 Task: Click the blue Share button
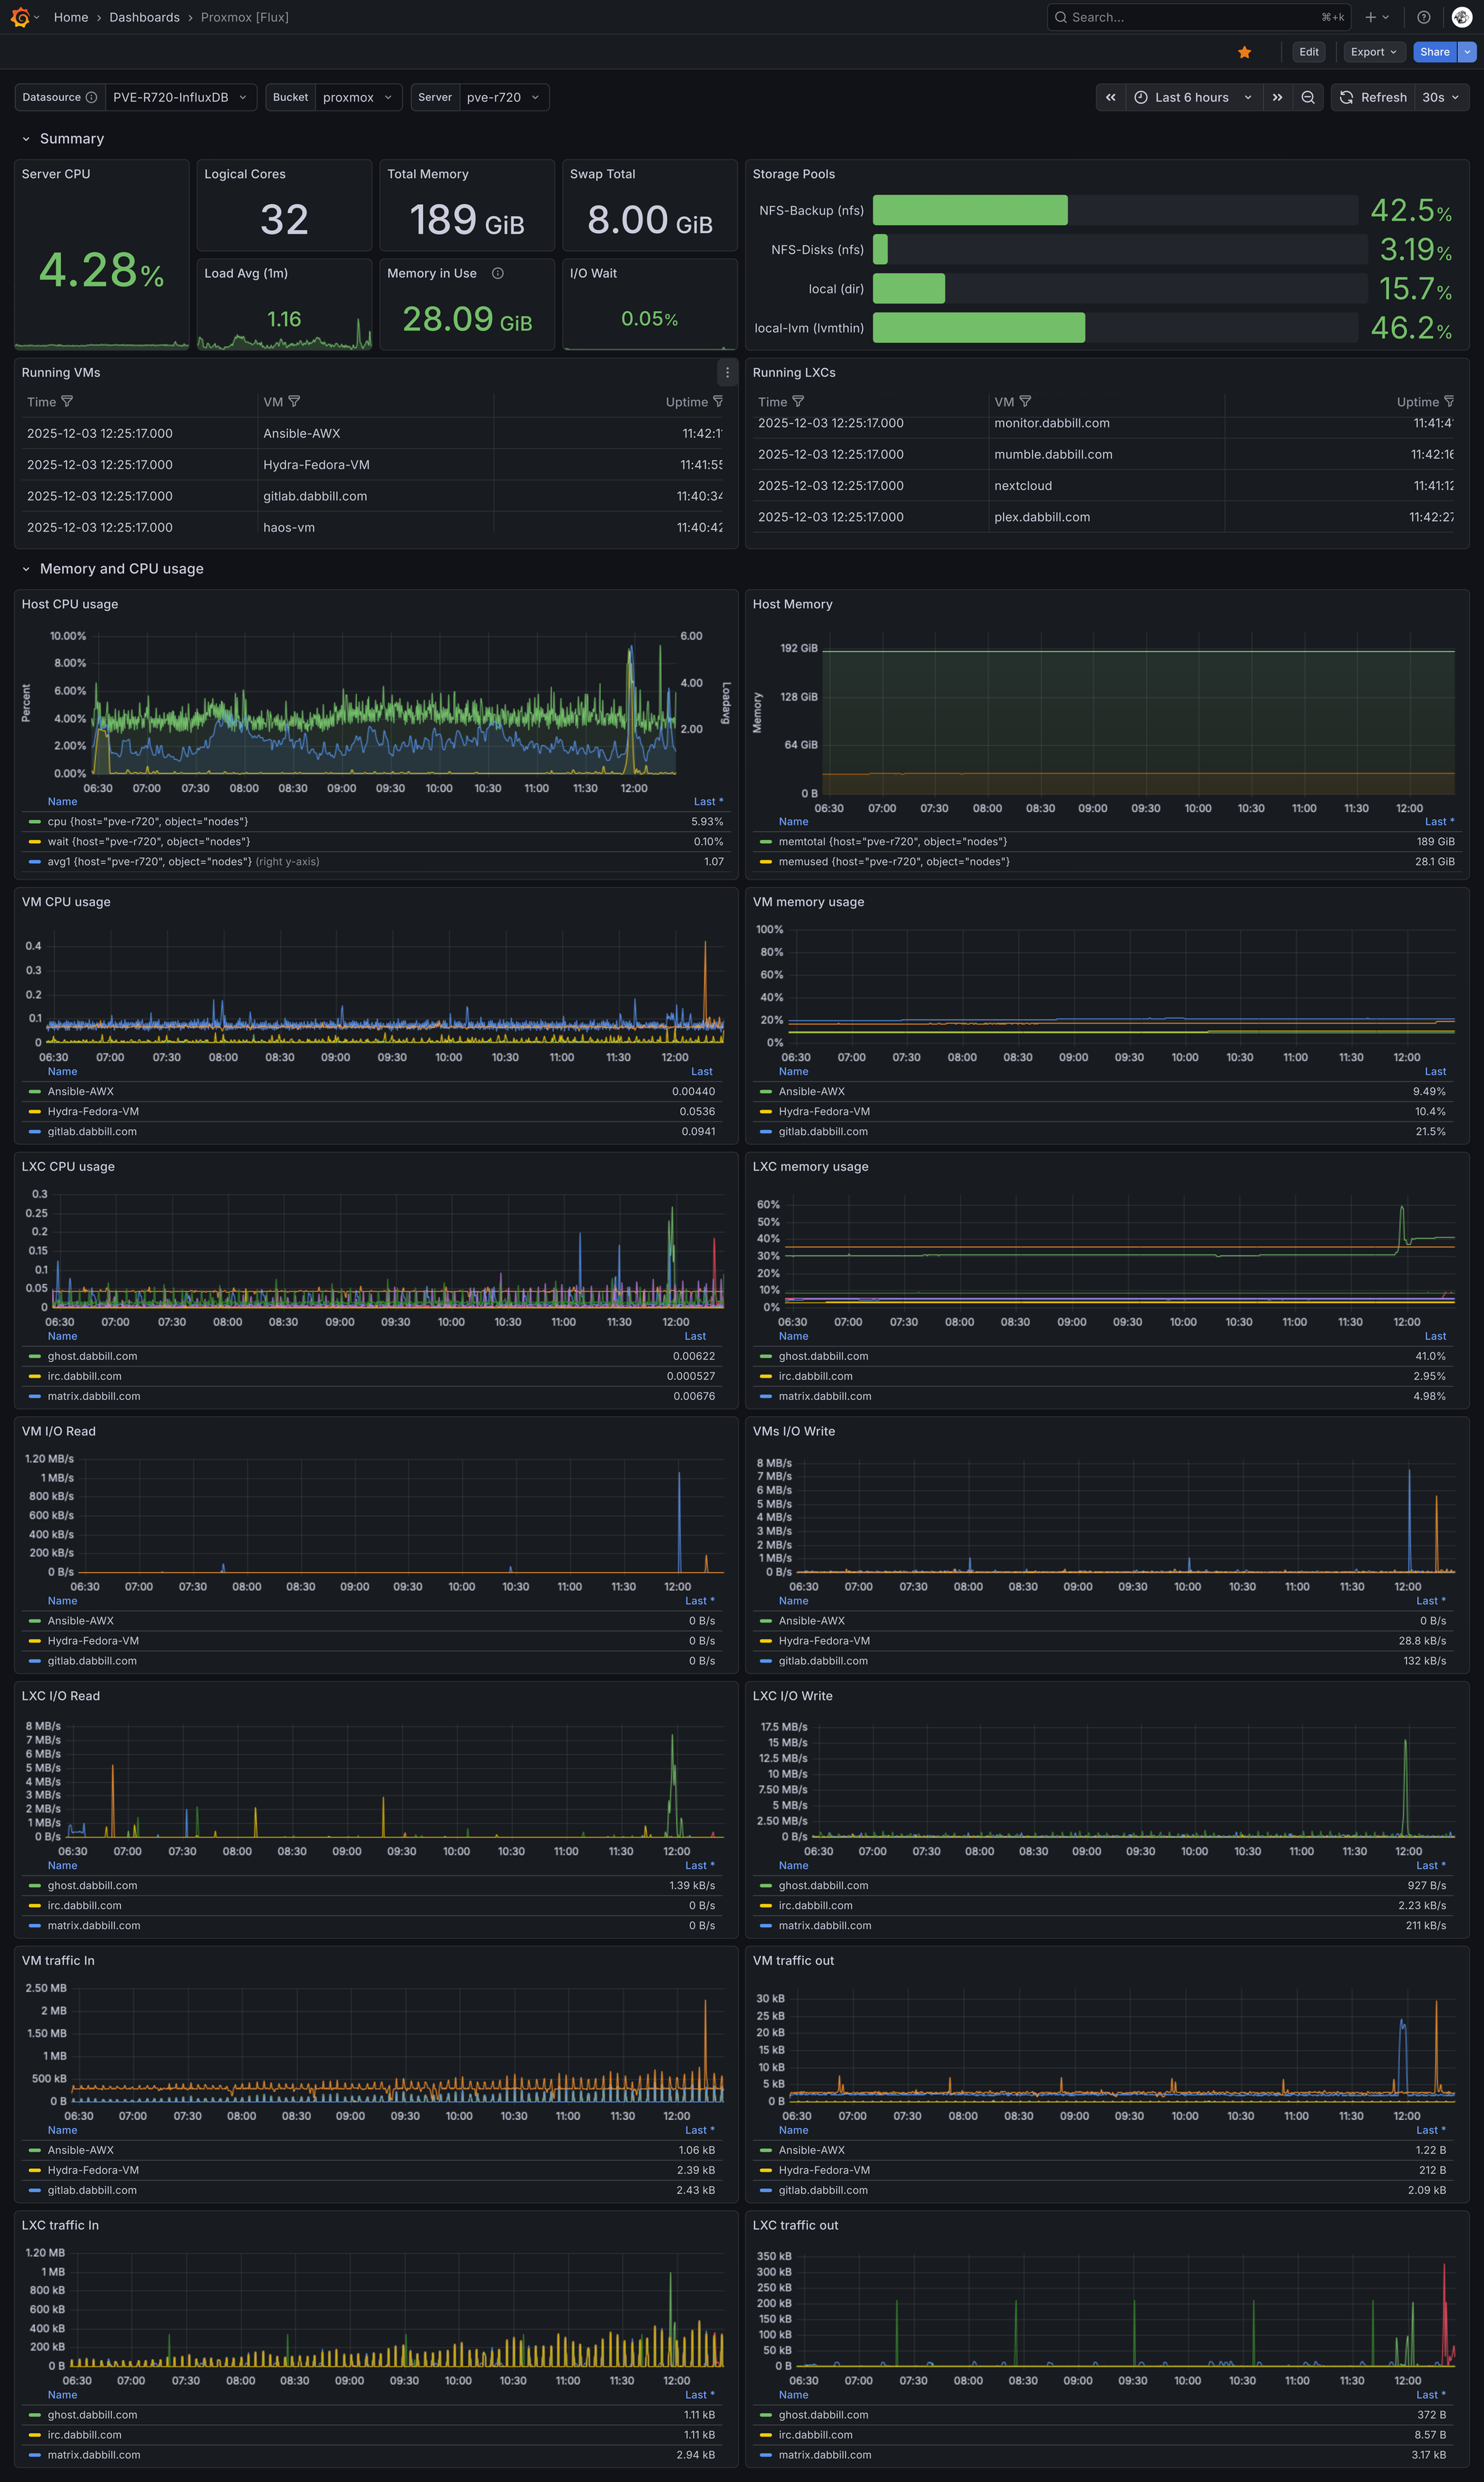1434,52
